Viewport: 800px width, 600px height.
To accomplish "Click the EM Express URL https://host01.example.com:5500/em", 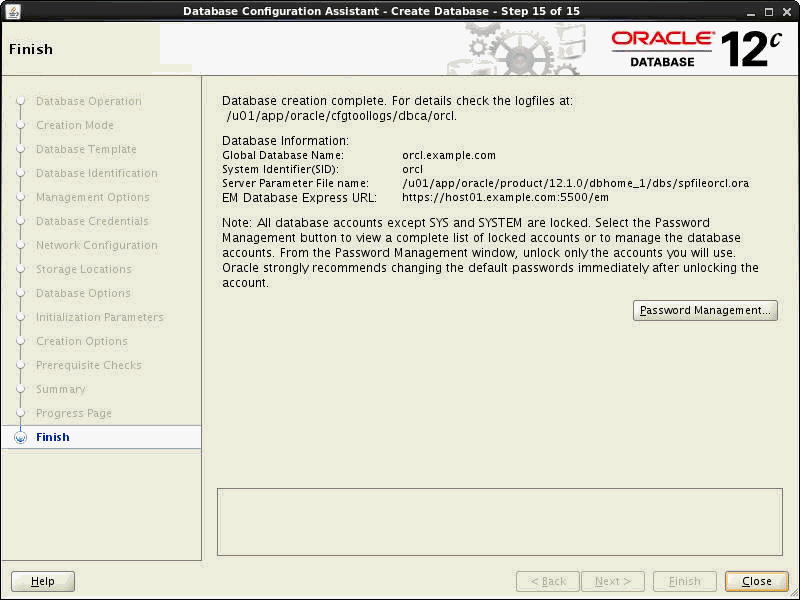I will 505,197.
